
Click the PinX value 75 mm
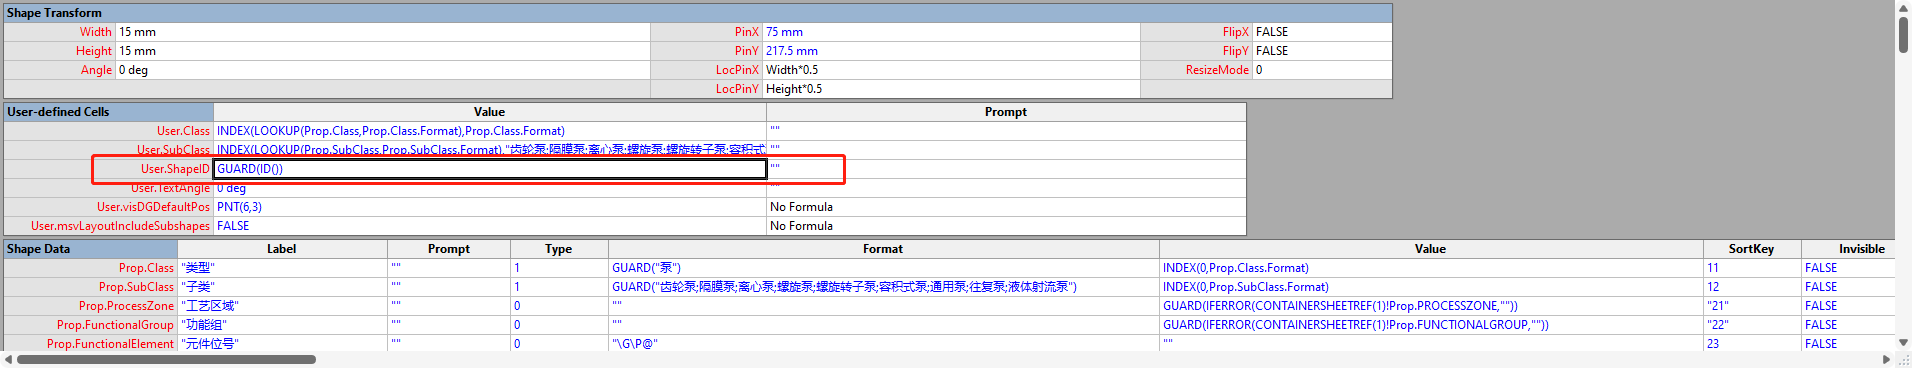(x=951, y=32)
